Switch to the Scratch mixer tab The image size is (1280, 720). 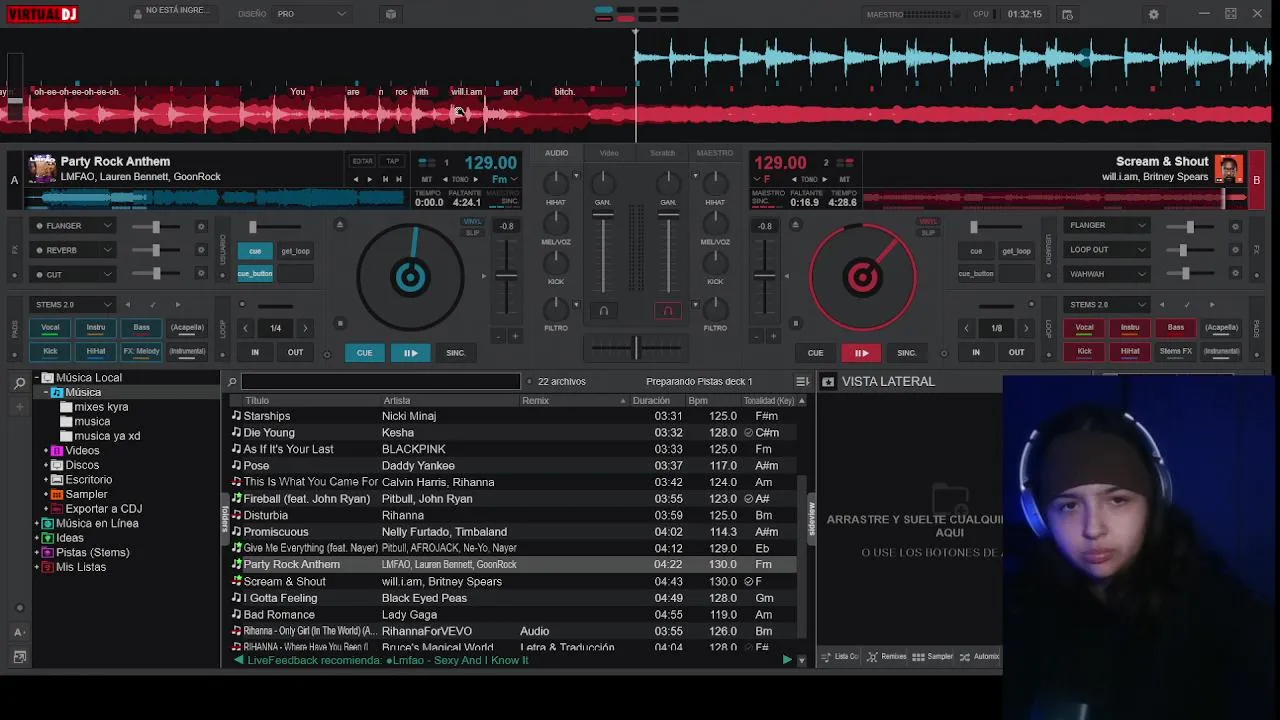663,153
